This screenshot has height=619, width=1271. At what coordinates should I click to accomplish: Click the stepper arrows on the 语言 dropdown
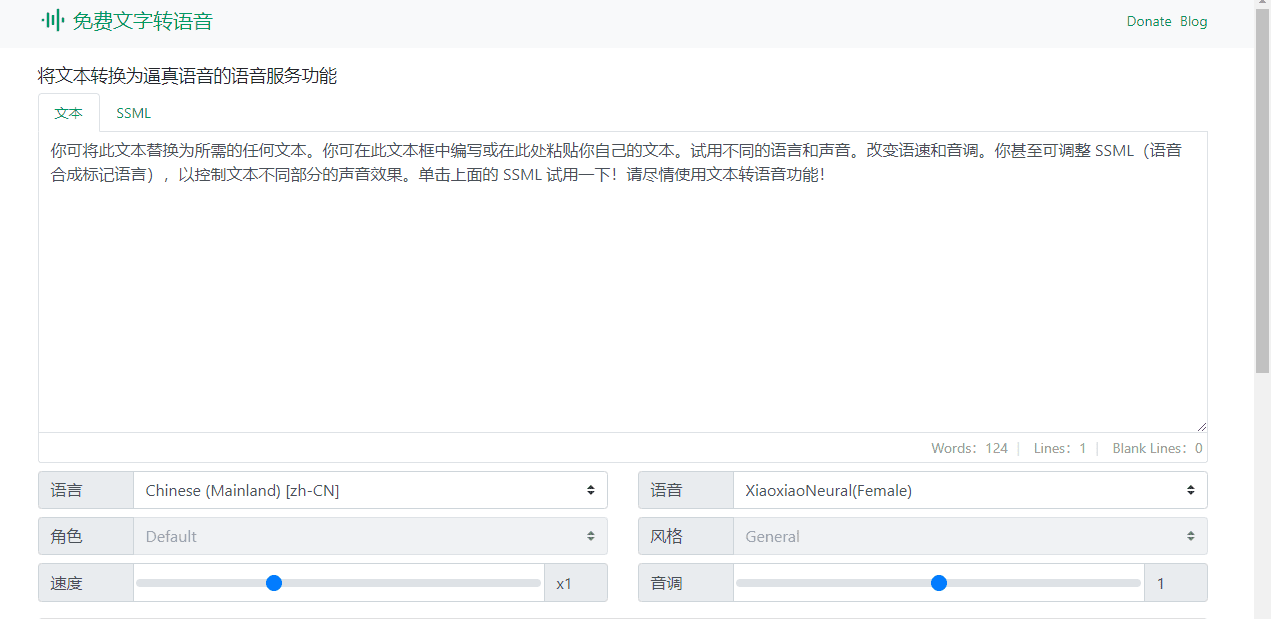pos(593,490)
